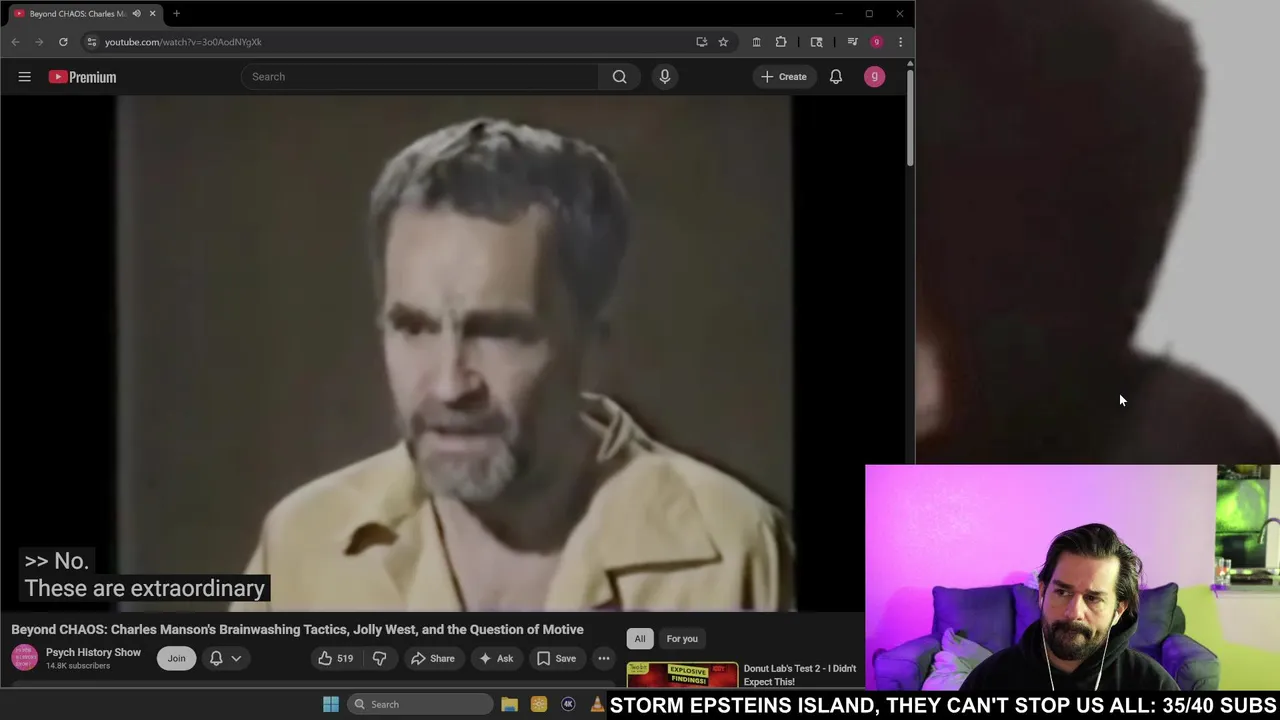Start voice search with the microphone icon

click(x=664, y=77)
